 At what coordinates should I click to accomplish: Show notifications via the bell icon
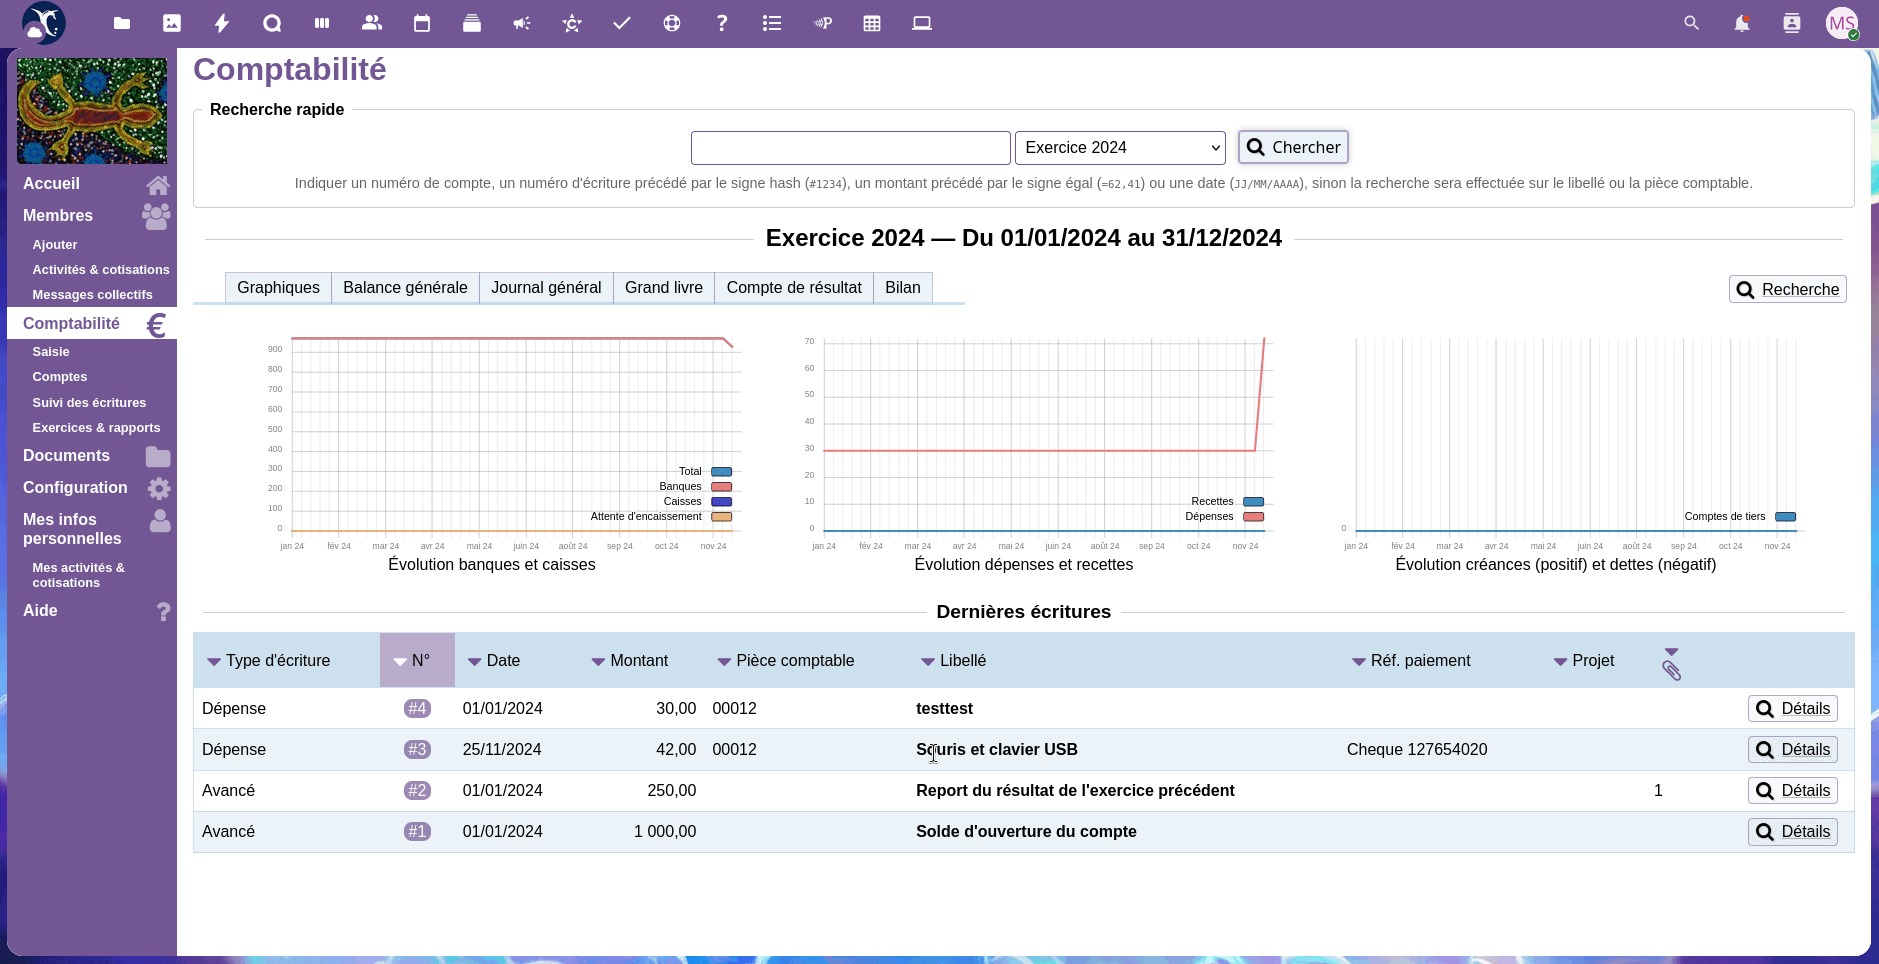(1741, 23)
